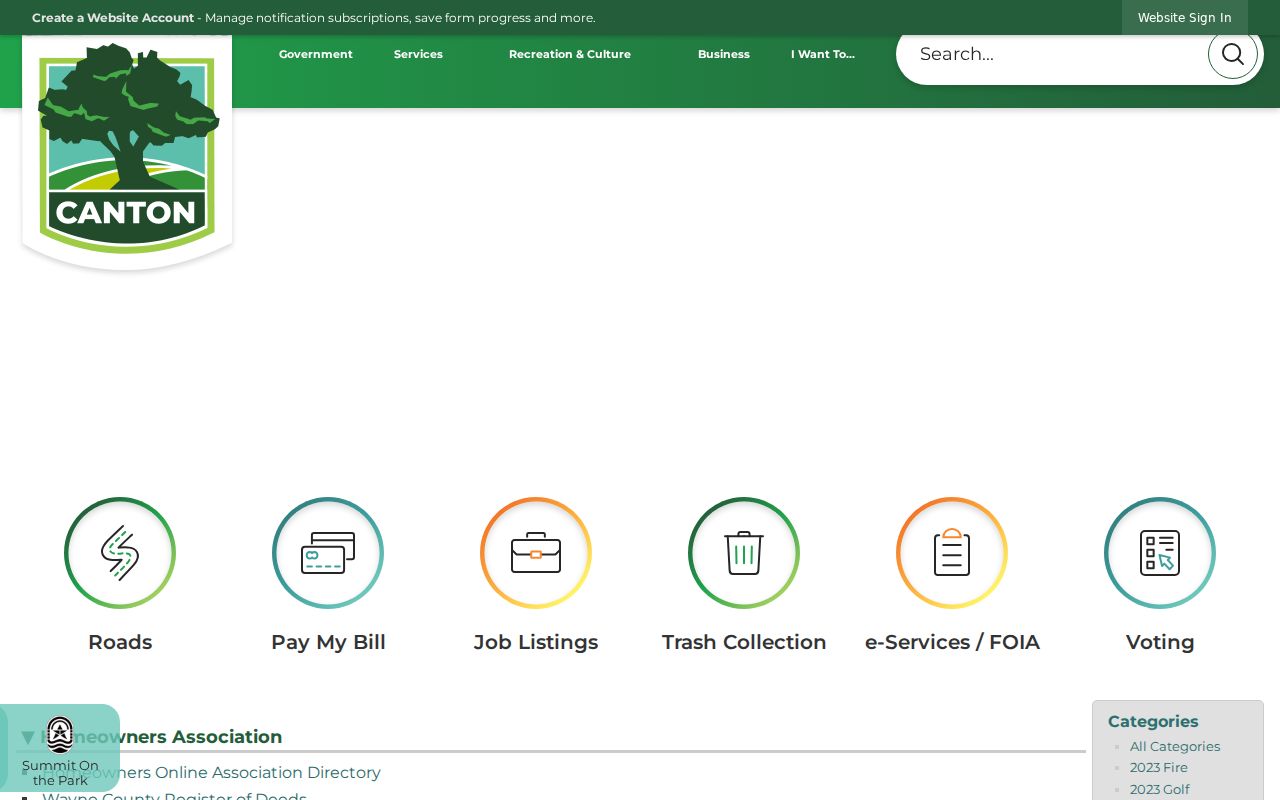Open the Summit On the Park widget
The image size is (1280, 800).
coord(60,750)
